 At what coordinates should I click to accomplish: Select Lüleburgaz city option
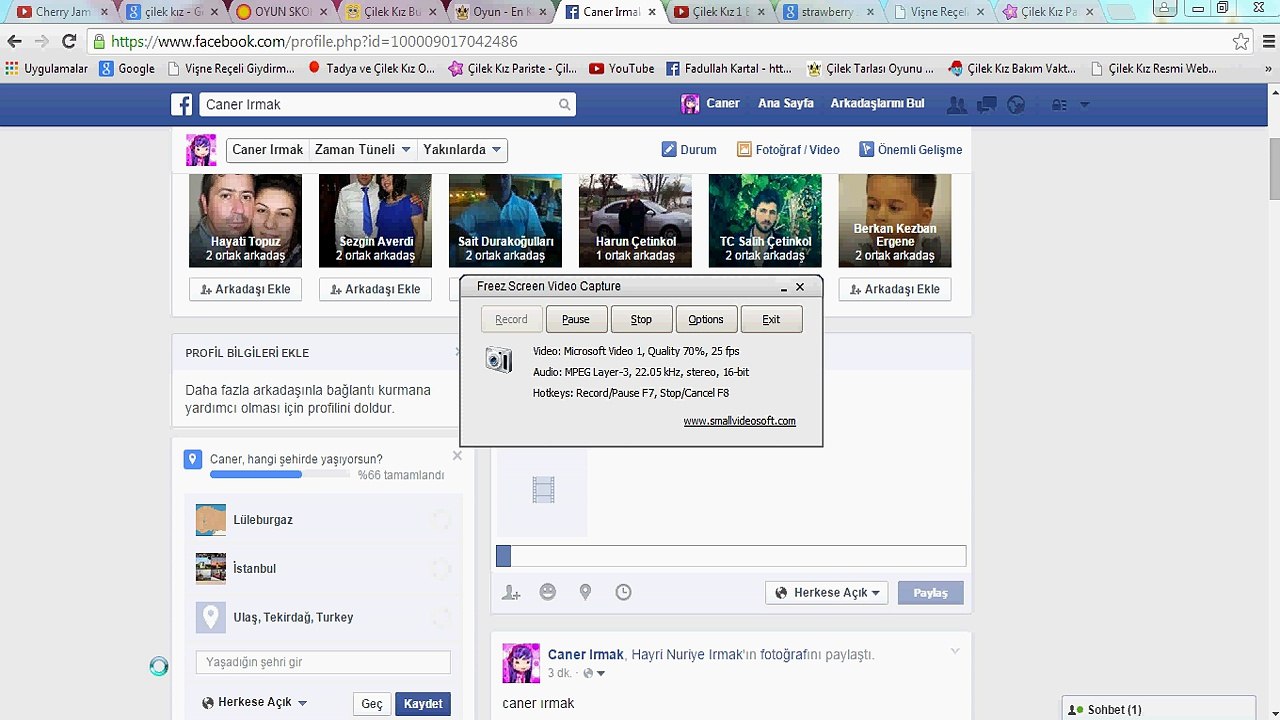point(322,520)
